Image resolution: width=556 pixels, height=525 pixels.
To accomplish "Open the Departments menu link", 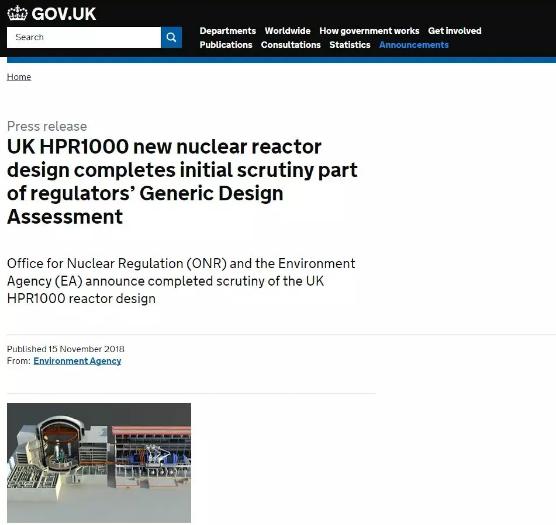I will [228, 31].
